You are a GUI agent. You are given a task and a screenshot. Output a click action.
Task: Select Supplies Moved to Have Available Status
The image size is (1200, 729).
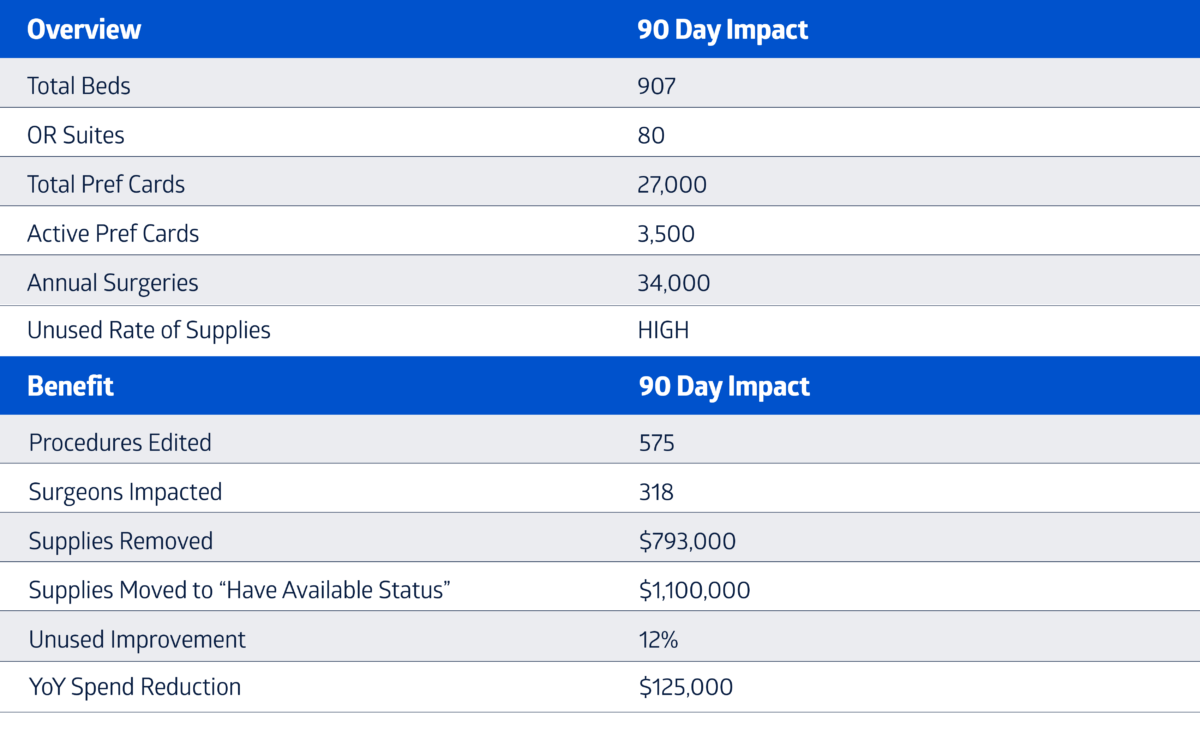pos(240,590)
